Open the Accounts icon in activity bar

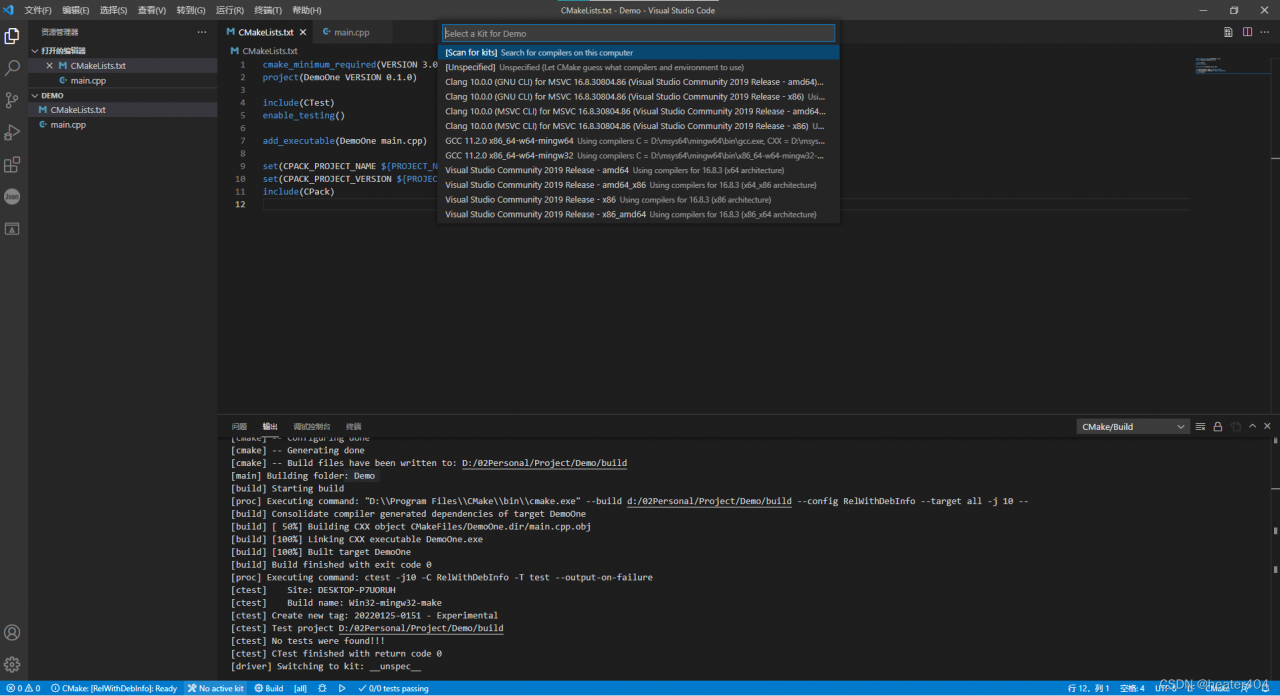click(12, 633)
